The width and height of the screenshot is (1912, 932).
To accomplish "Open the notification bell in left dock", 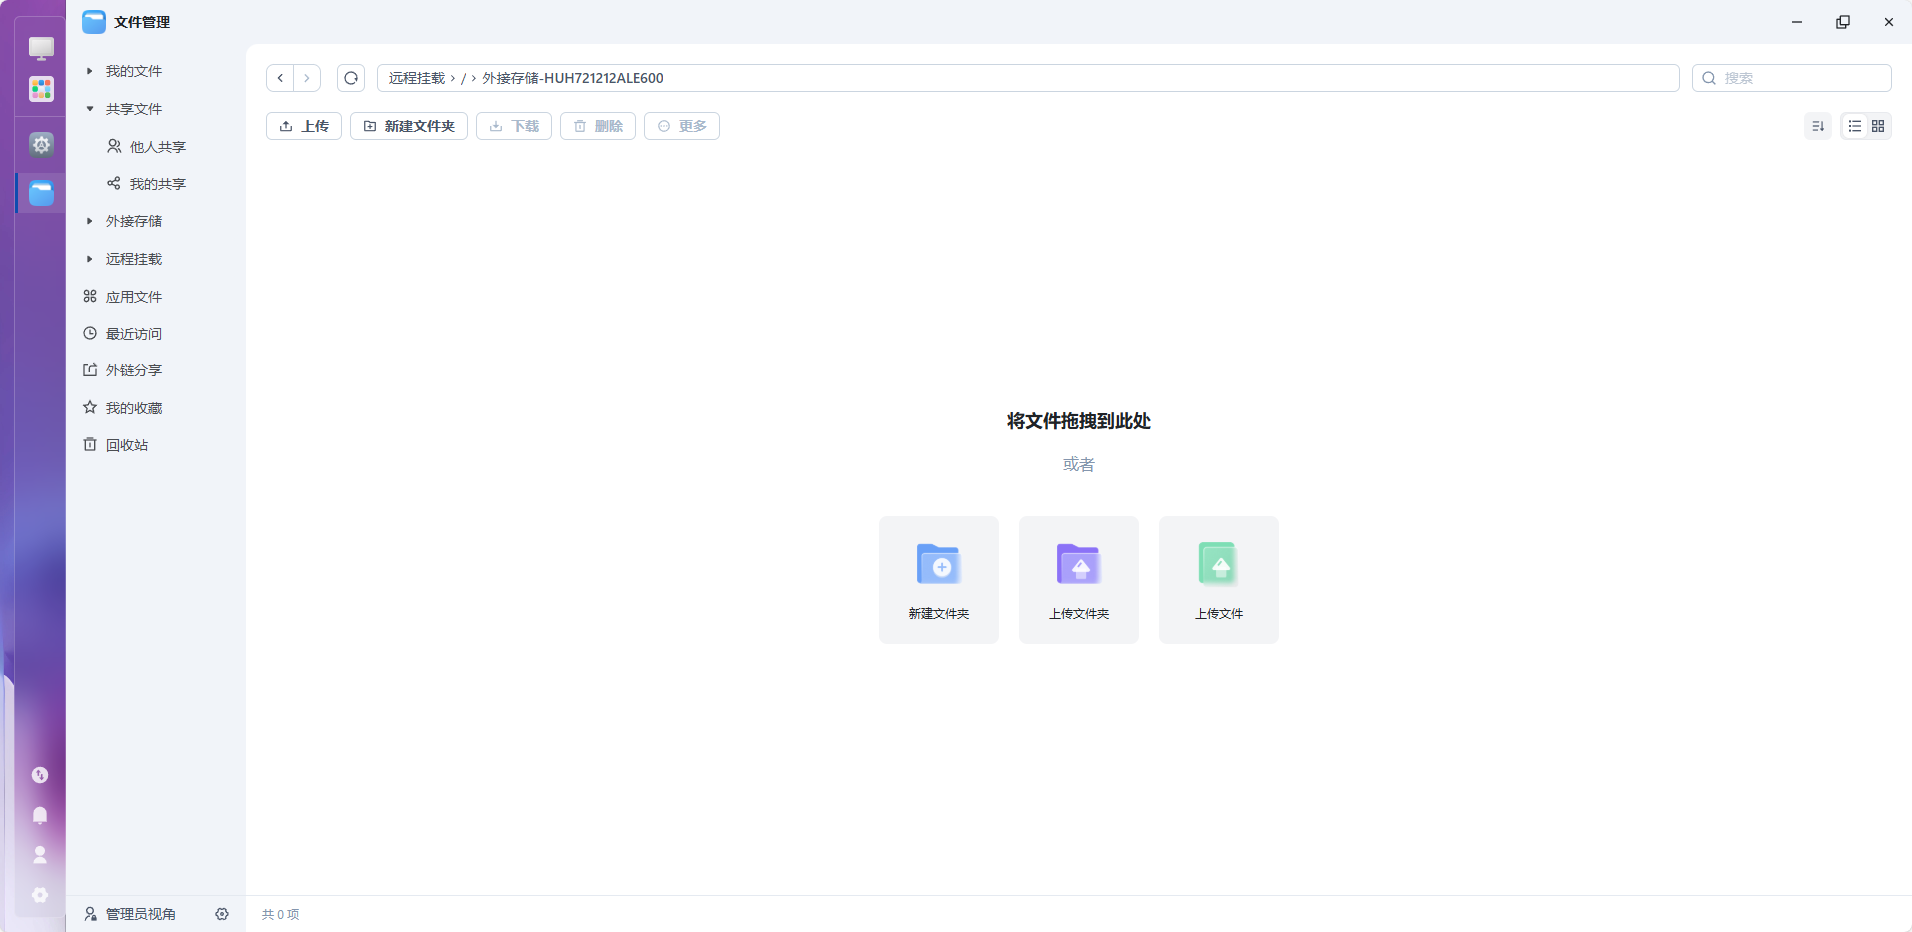I will coord(40,815).
